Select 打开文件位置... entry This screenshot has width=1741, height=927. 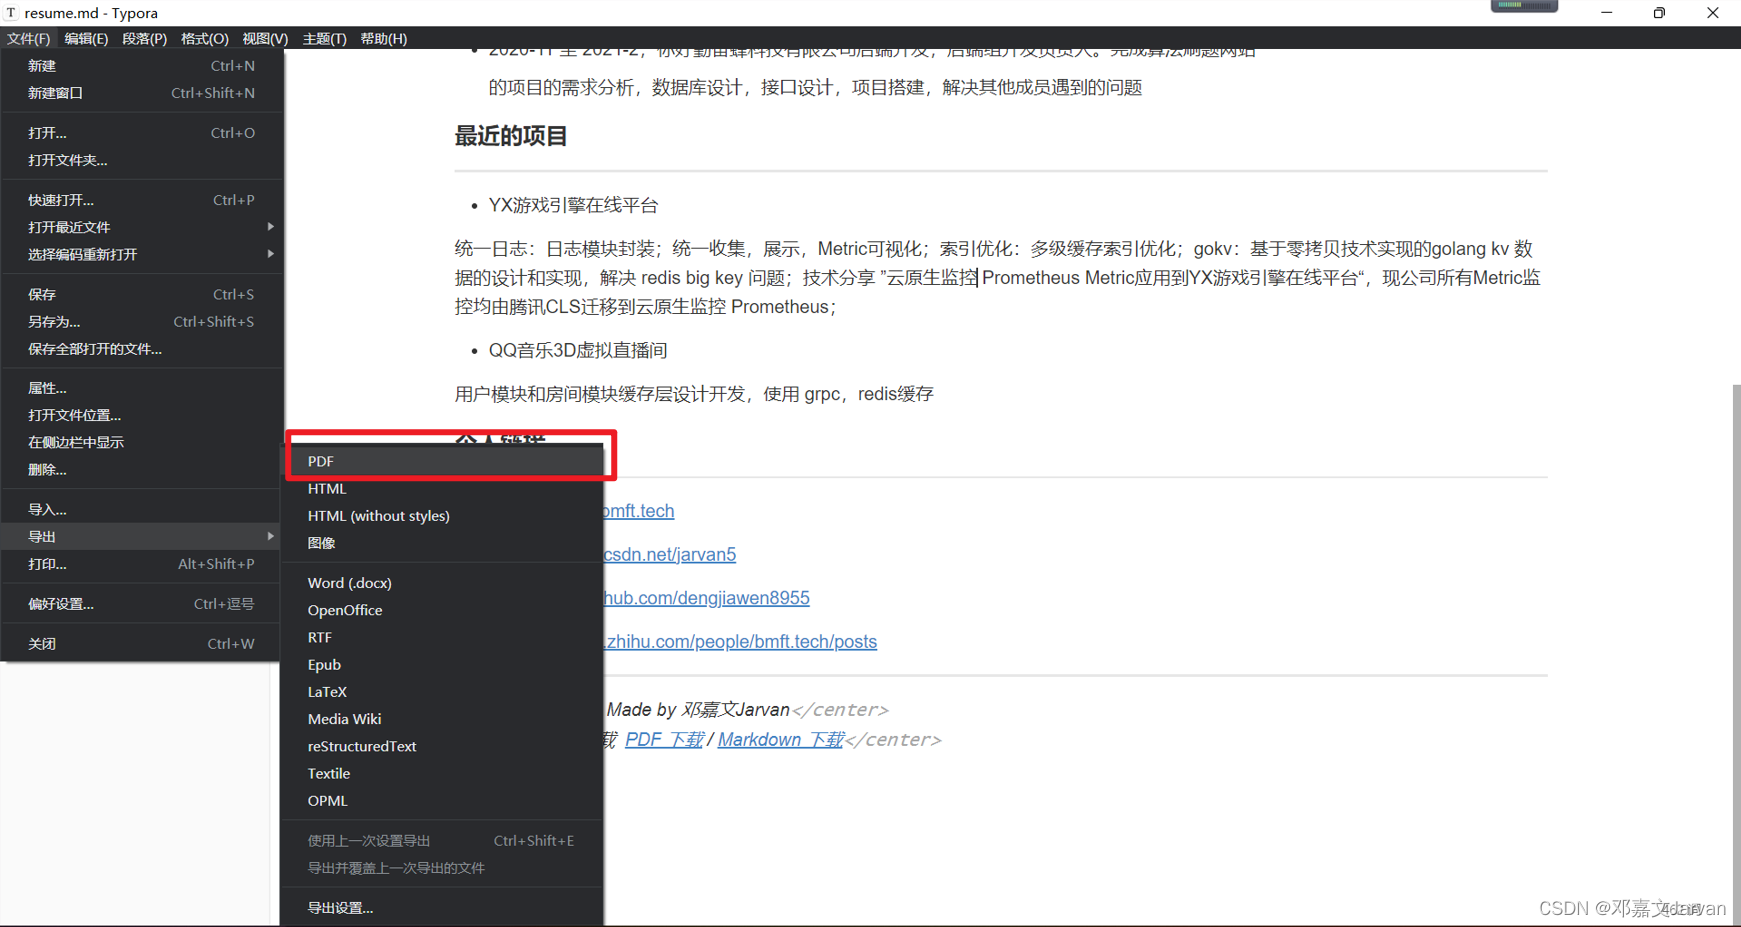click(142, 415)
